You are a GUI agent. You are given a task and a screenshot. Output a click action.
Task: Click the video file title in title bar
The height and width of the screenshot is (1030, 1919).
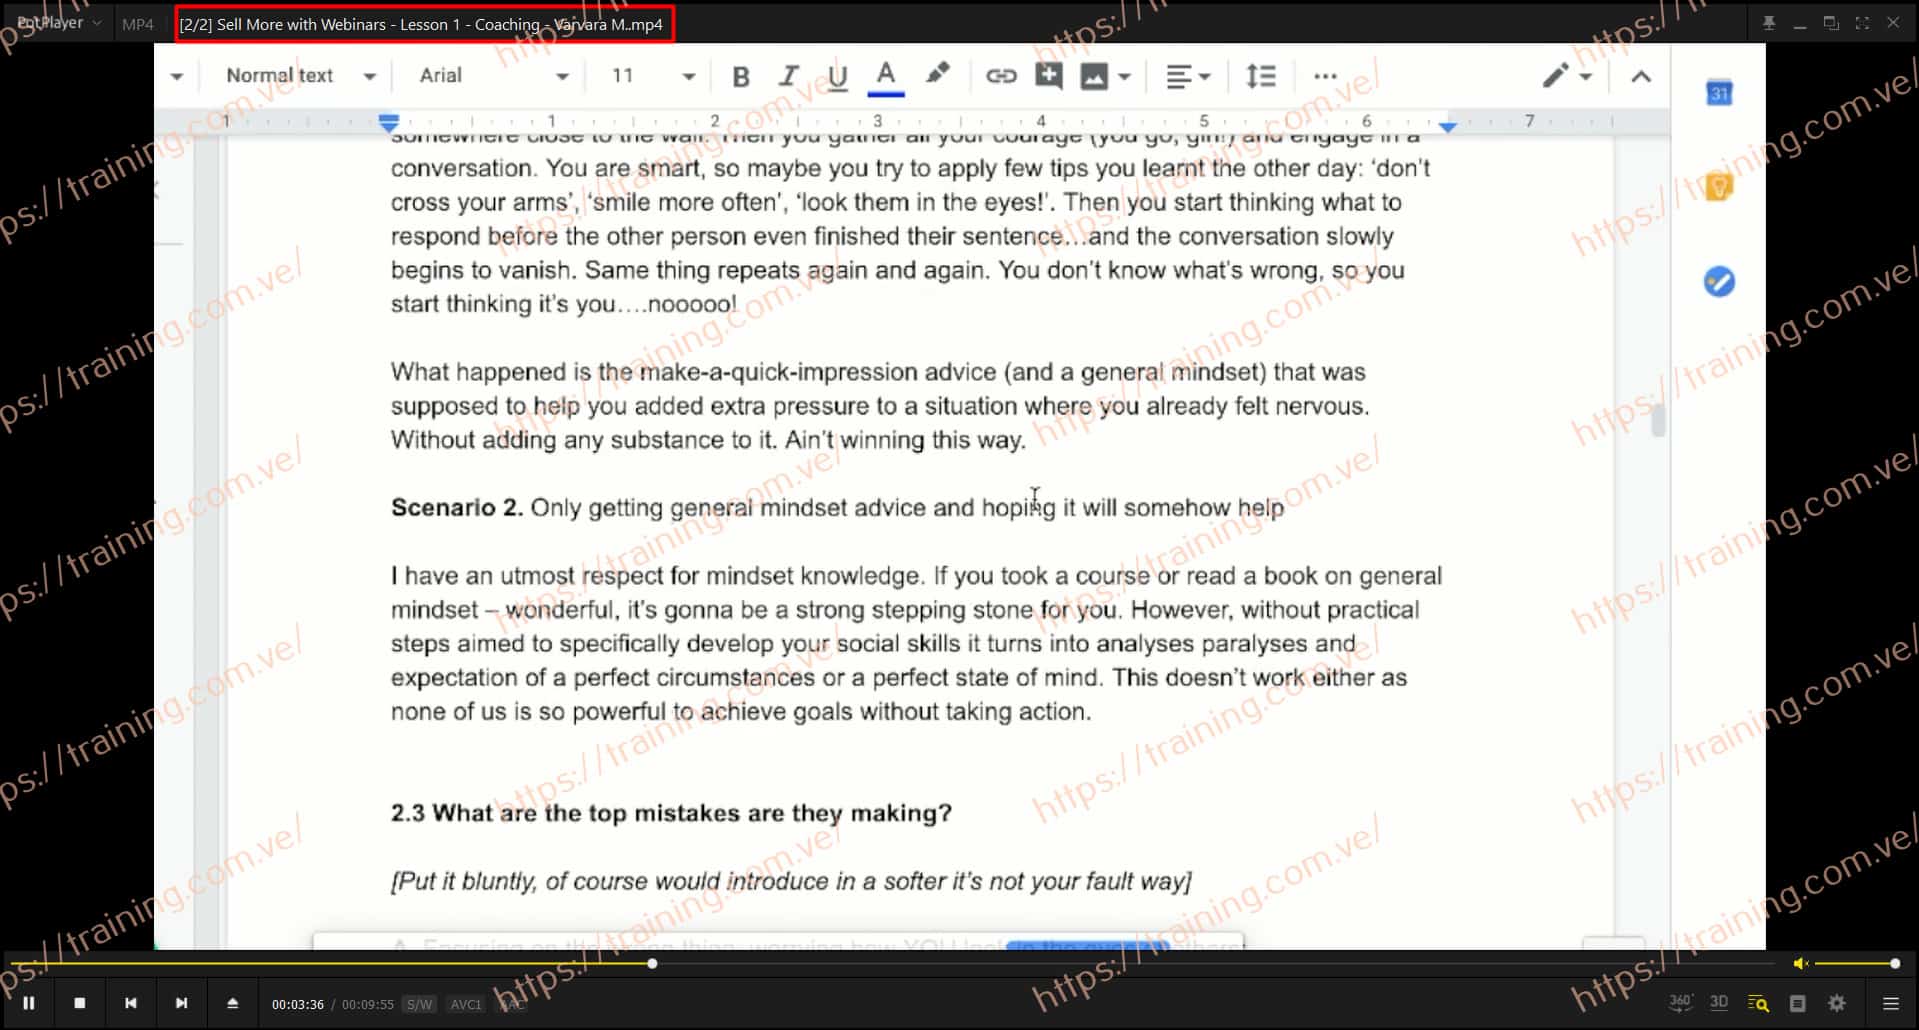click(421, 24)
